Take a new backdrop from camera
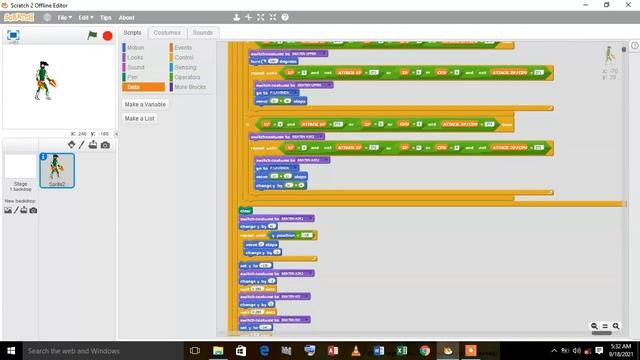Image resolution: width=640 pixels, height=360 pixels. tap(33, 210)
